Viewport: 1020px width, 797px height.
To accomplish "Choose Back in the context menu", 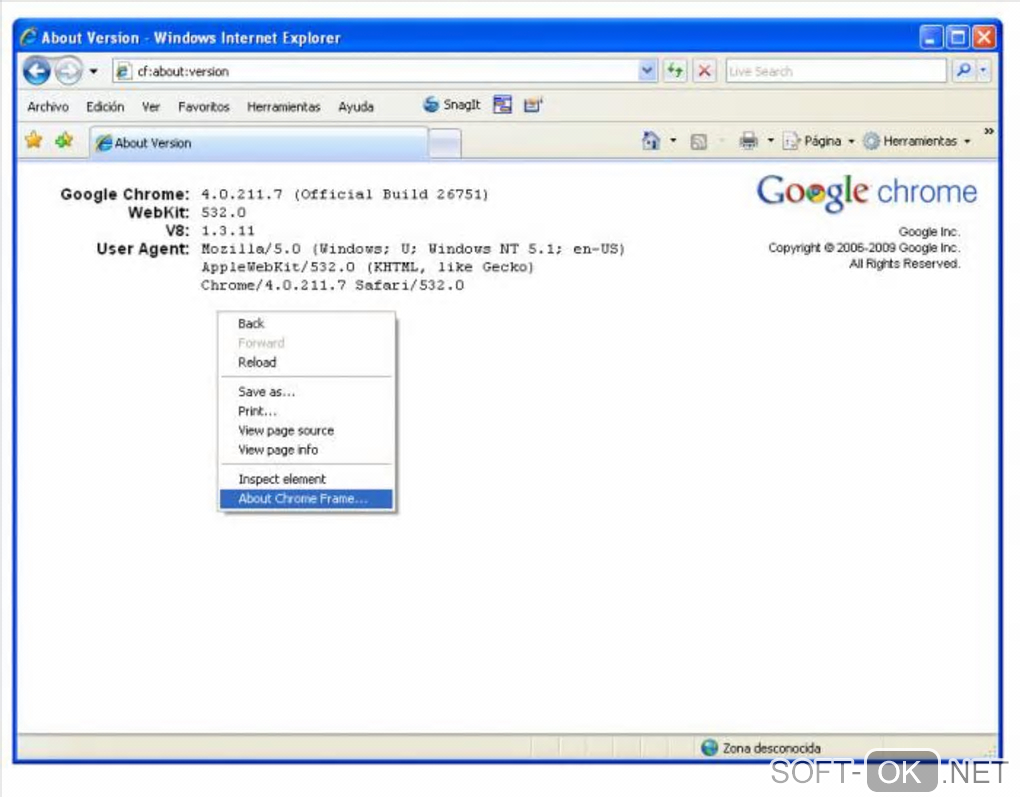I will [306, 323].
